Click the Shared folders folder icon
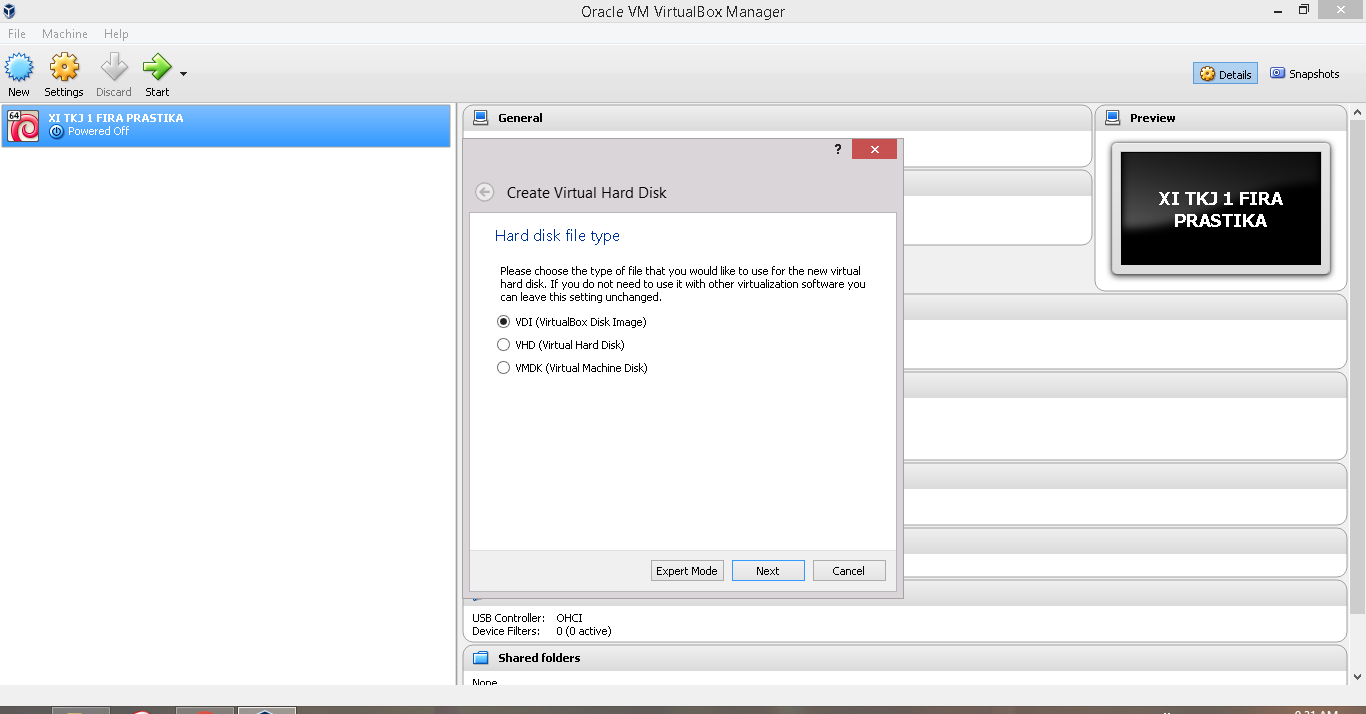This screenshot has width=1366, height=714. [481, 658]
